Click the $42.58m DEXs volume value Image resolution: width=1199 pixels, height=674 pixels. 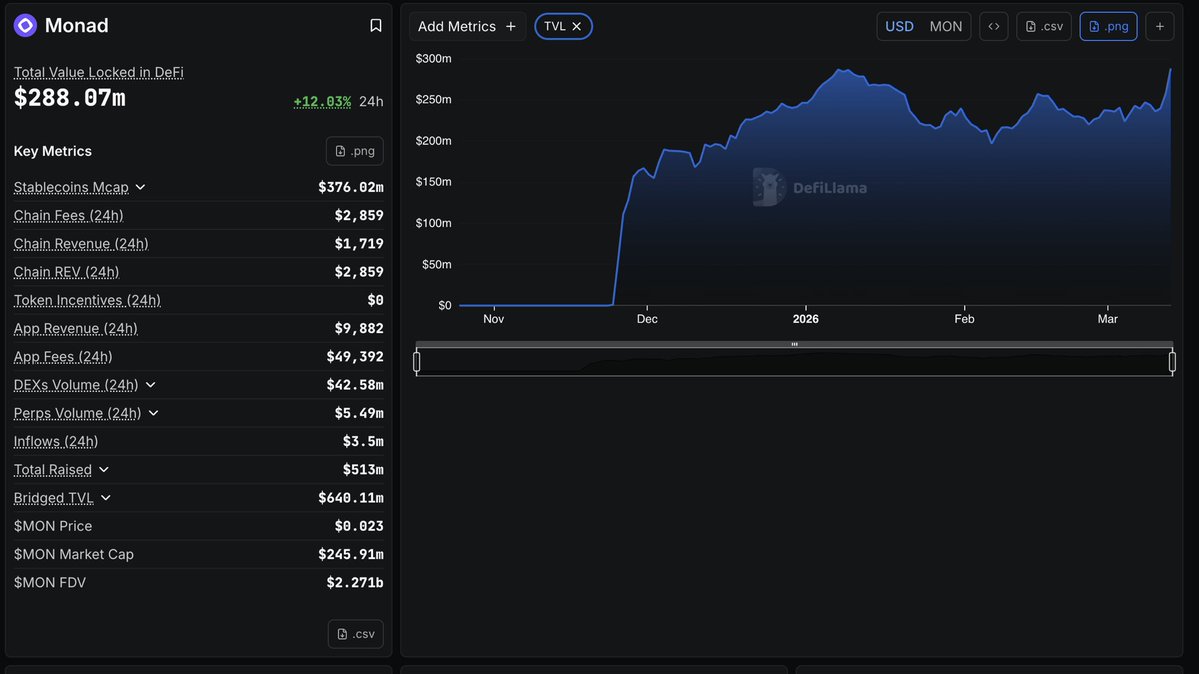pyautogui.click(x=355, y=384)
